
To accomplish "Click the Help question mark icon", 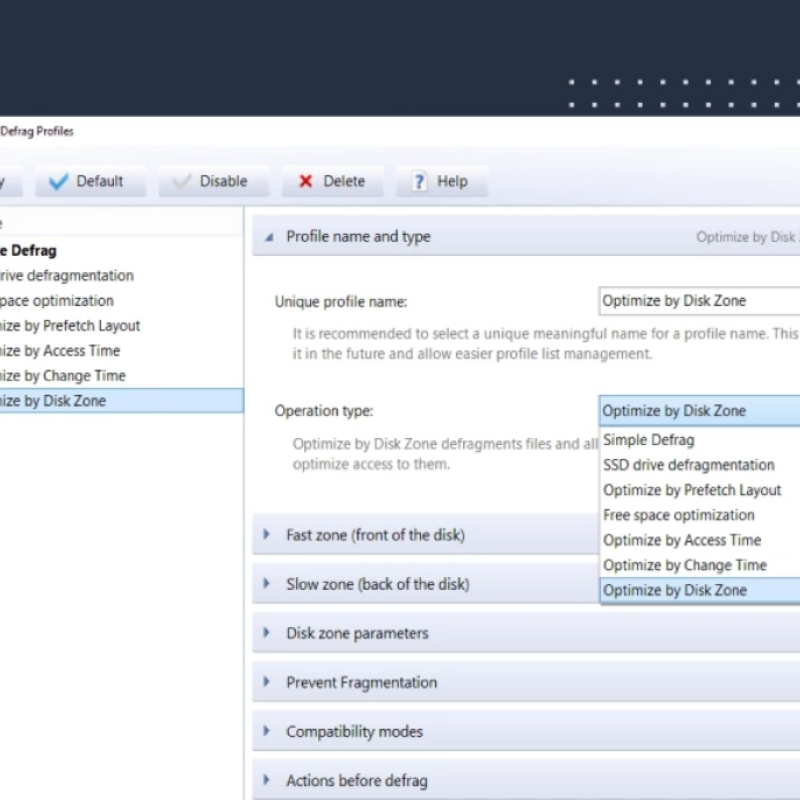I will click(x=419, y=181).
